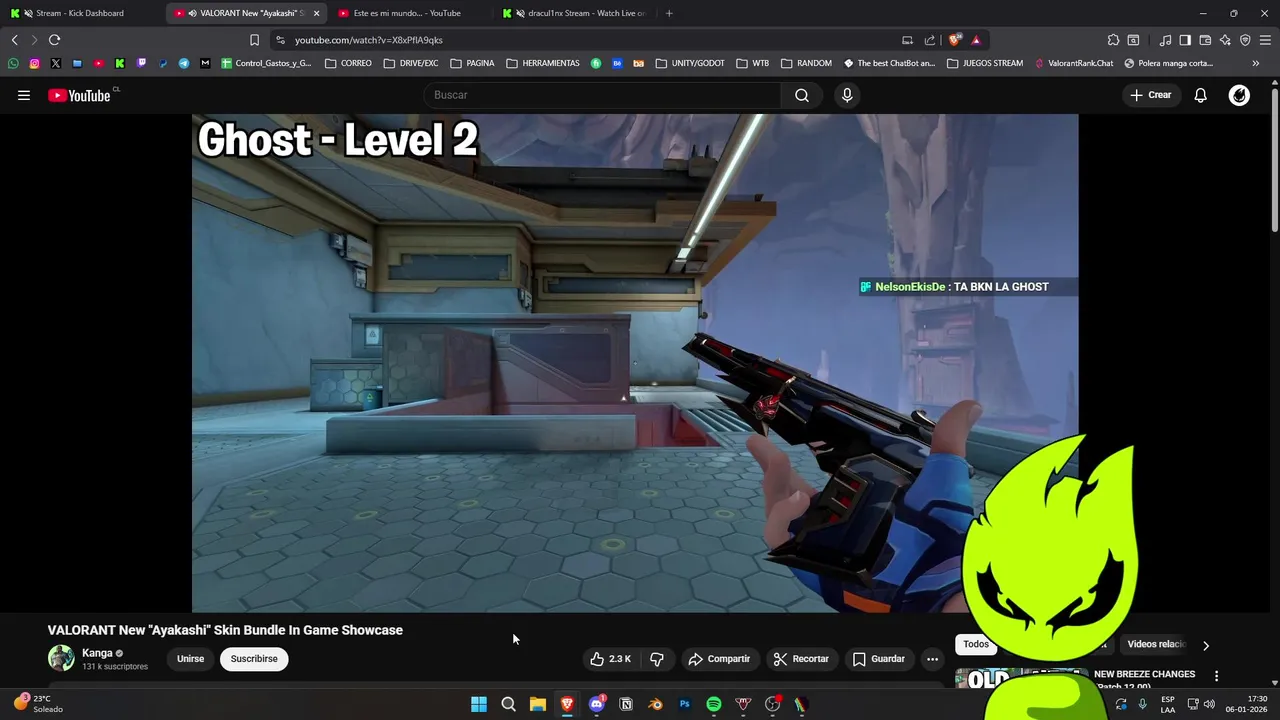This screenshot has height=720, width=1280.
Task: Click the Recortar clip button
Action: pyautogui.click(x=801, y=659)
